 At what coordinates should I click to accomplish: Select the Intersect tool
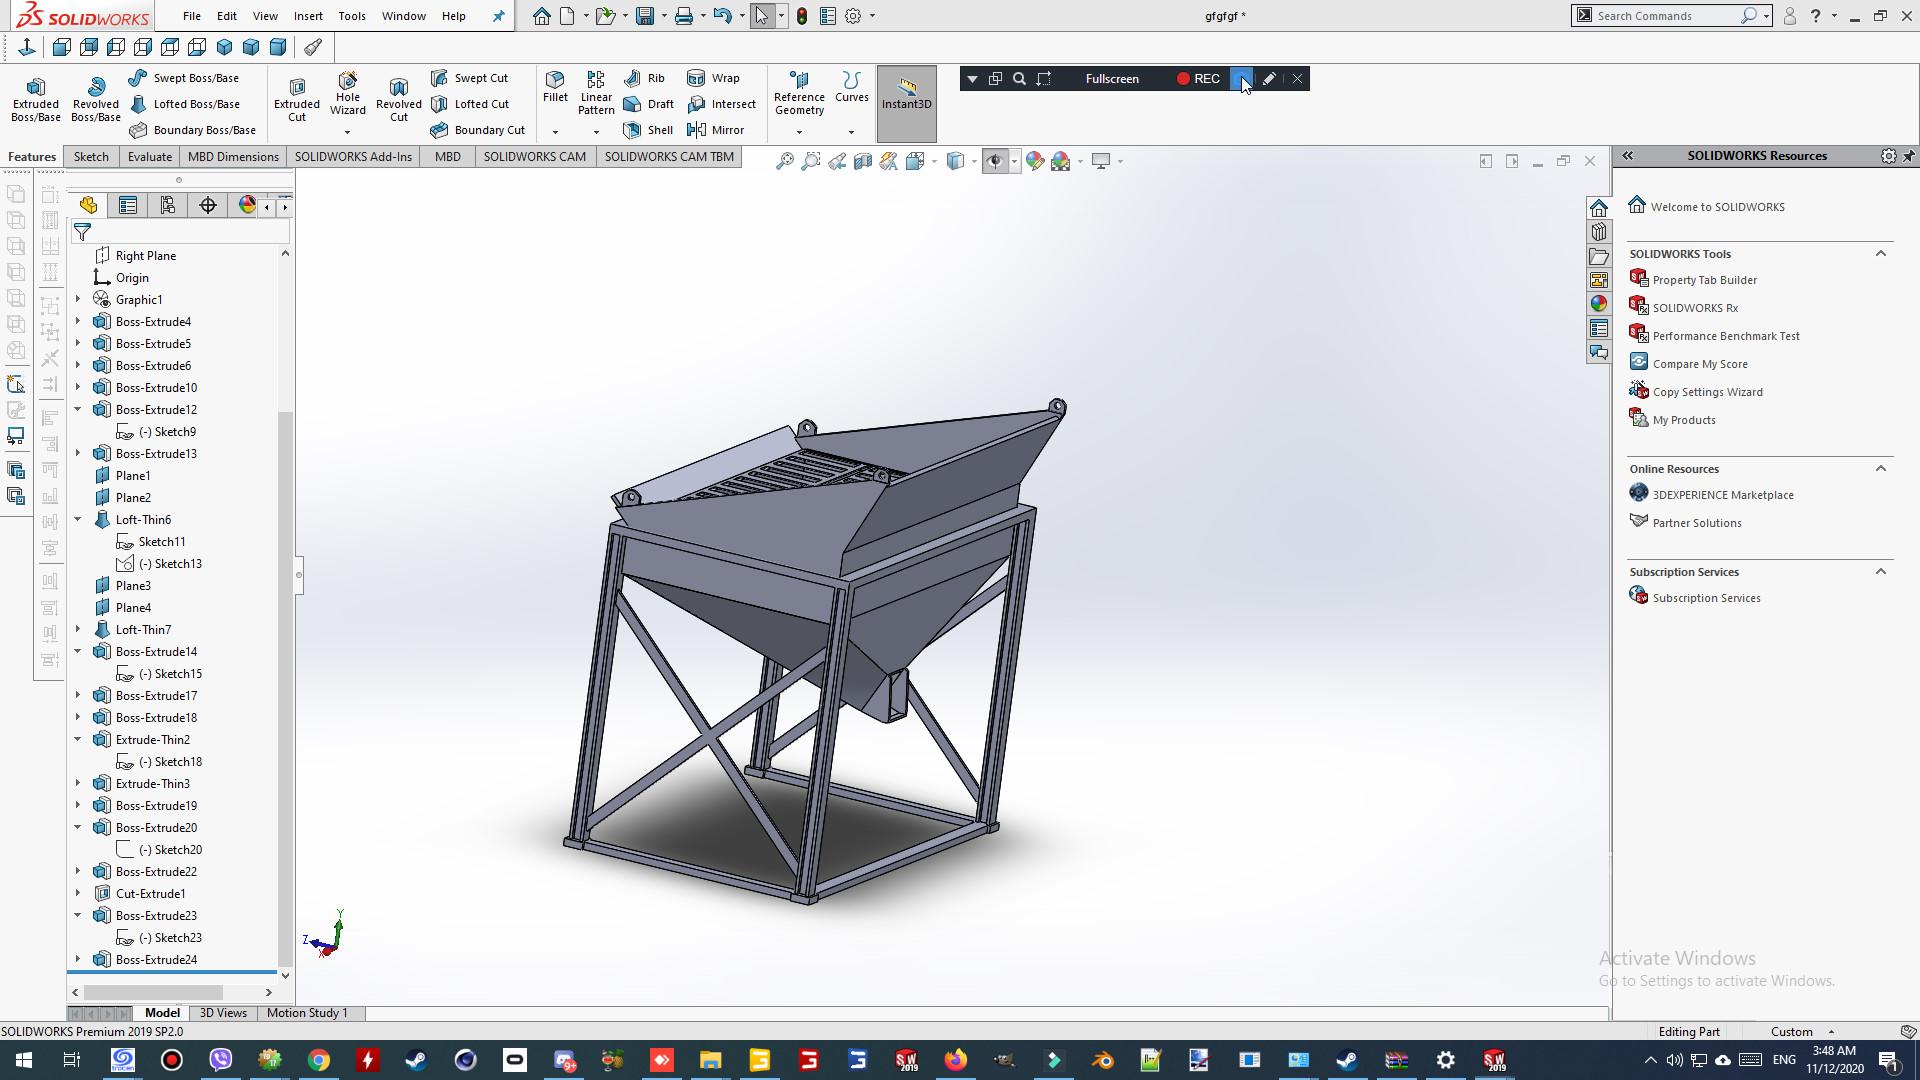coord(722,104)
